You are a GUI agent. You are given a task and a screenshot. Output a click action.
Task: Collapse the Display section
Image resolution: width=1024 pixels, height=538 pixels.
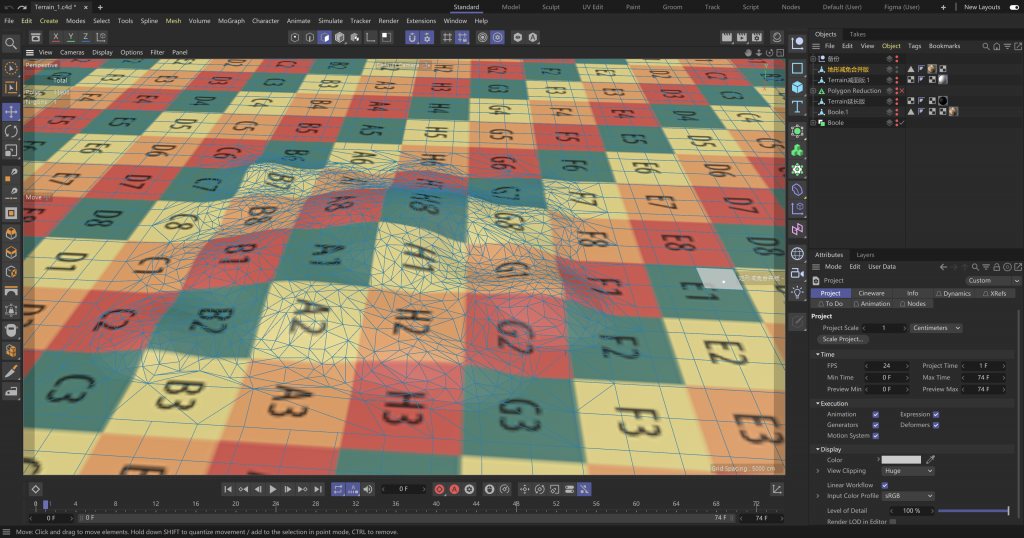818,449
